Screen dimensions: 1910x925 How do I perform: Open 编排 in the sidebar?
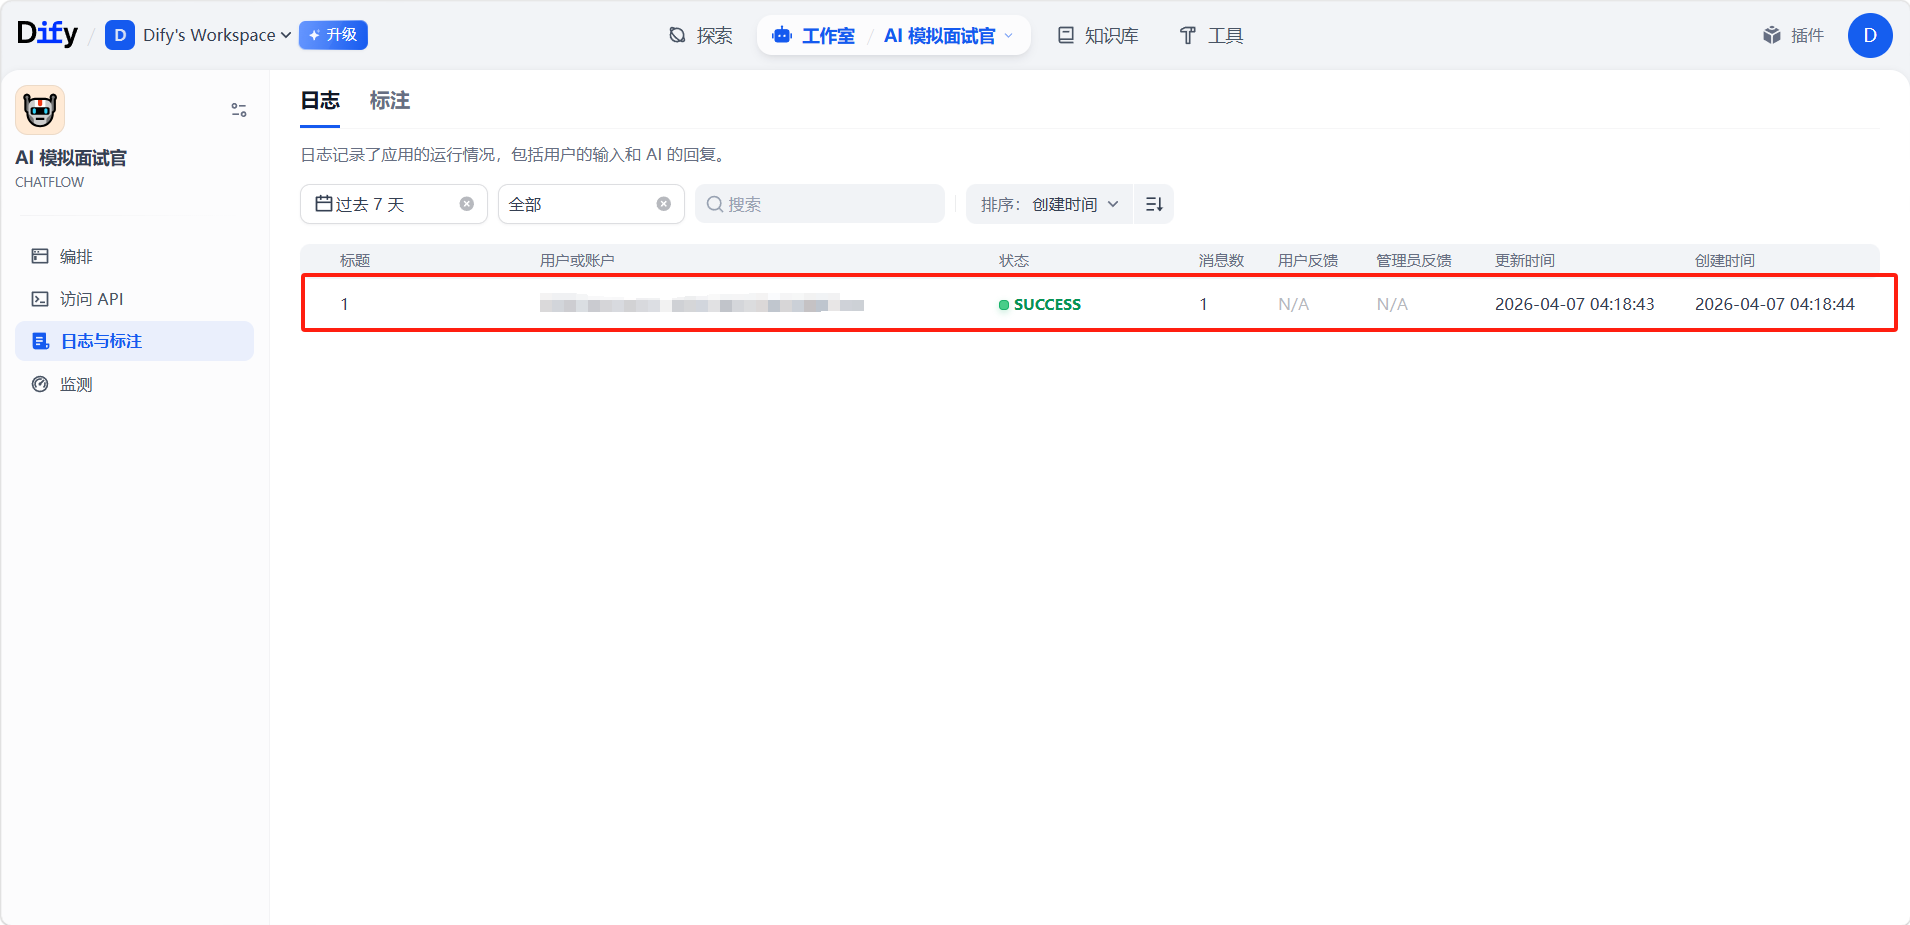[76, 256]
